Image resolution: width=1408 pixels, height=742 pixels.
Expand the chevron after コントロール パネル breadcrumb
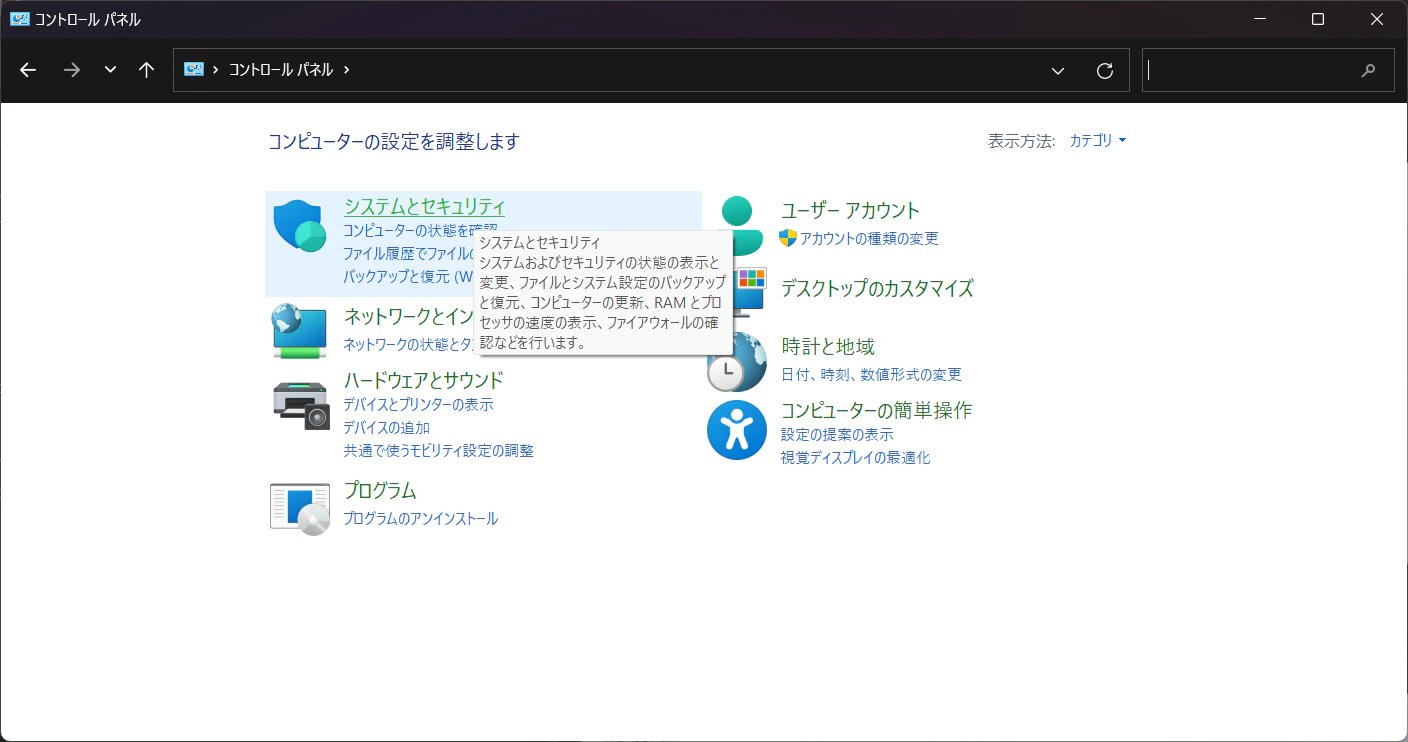pyautogui.click(x=347, y=70)
